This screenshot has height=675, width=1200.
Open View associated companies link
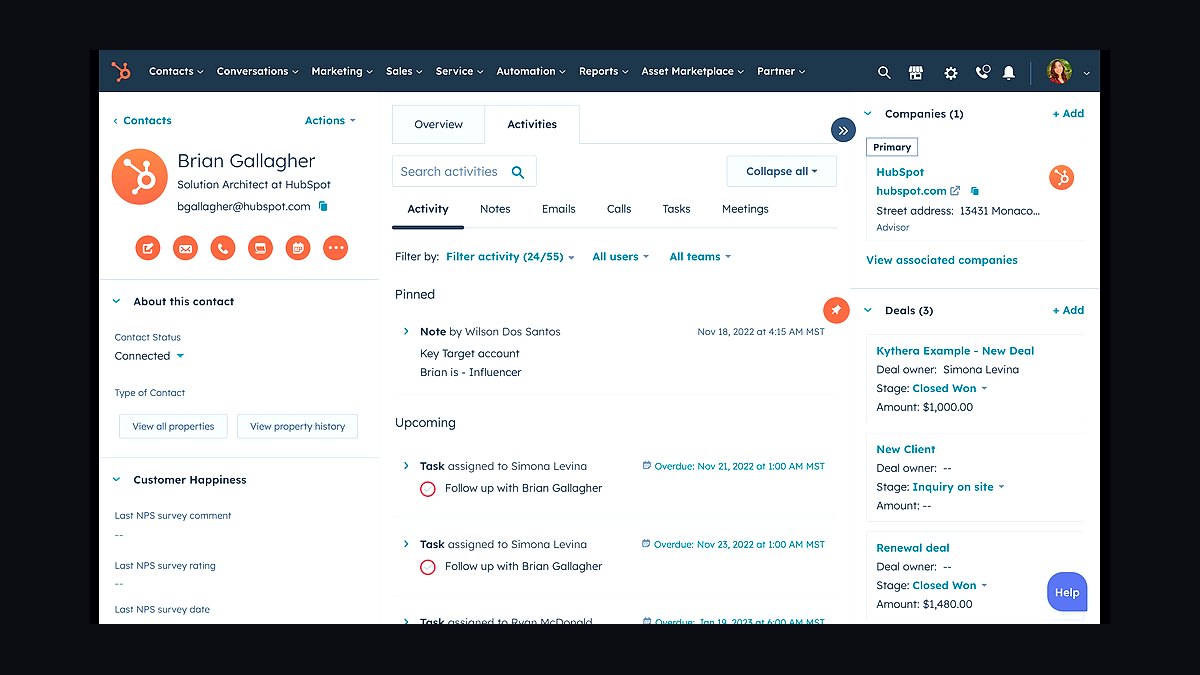pos(942,260)
